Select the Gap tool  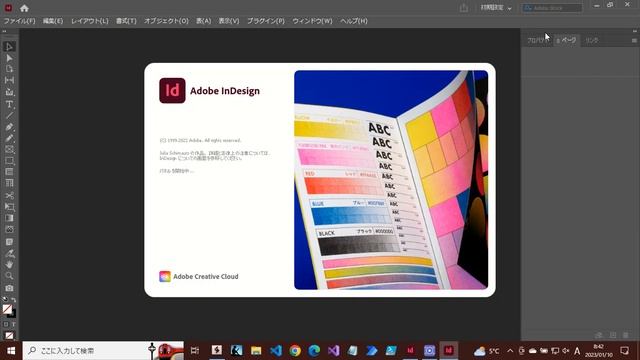pyautogui.click(x=9, y=80)
